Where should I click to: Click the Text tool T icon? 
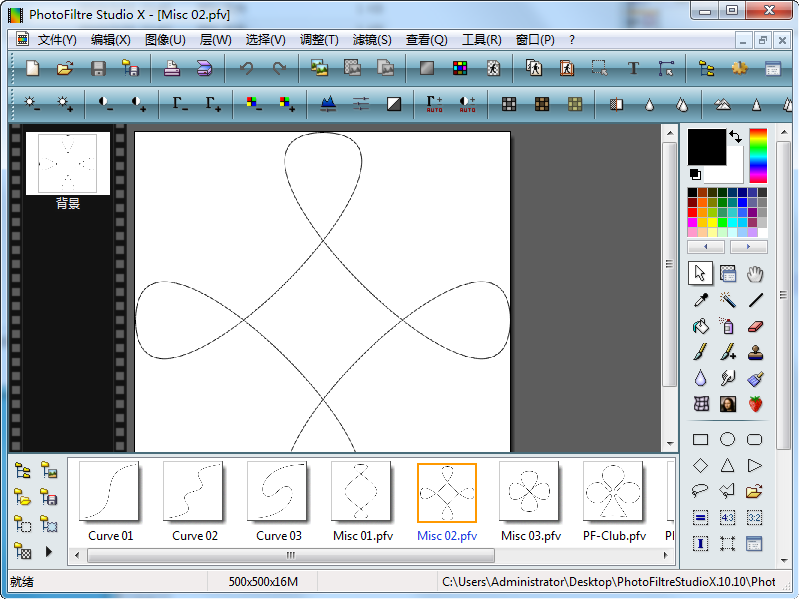point(633,68)
